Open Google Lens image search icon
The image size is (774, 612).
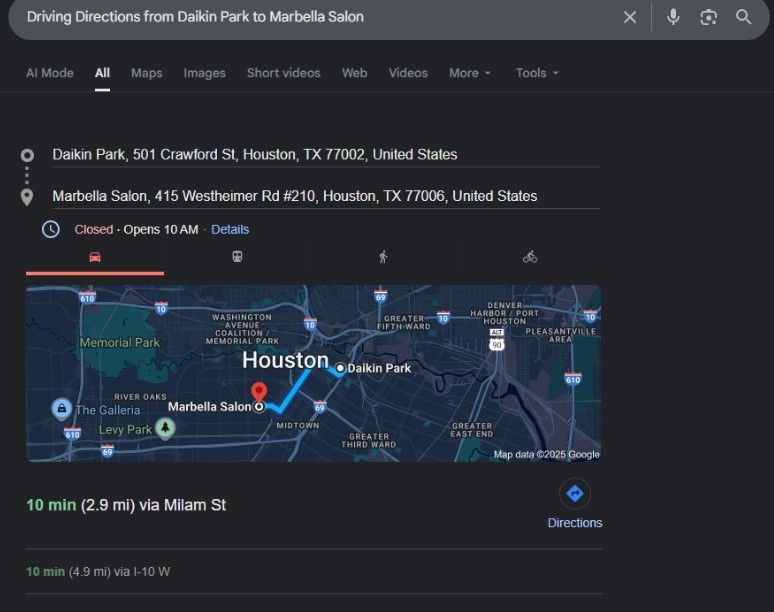708,17
